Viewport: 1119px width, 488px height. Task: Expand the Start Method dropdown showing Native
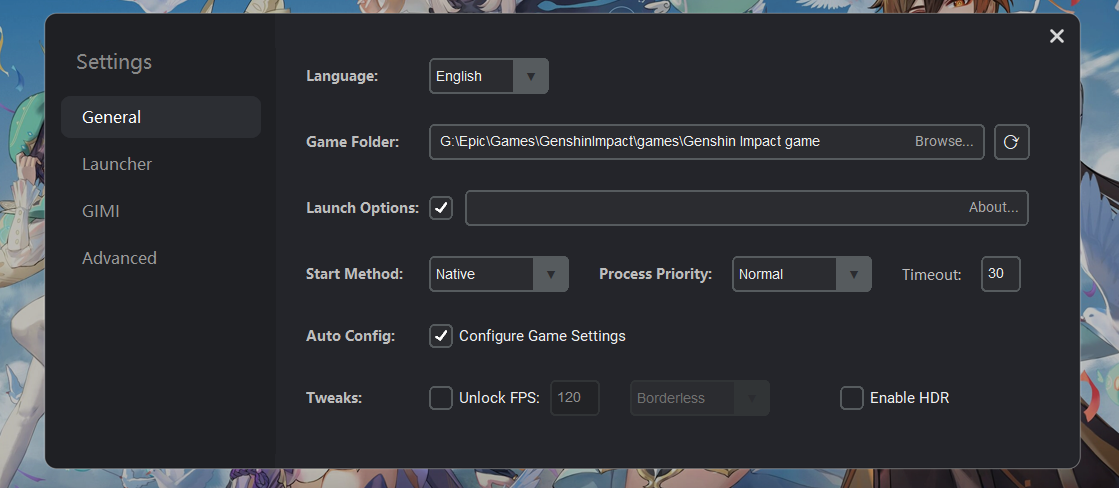click(499, 274)
